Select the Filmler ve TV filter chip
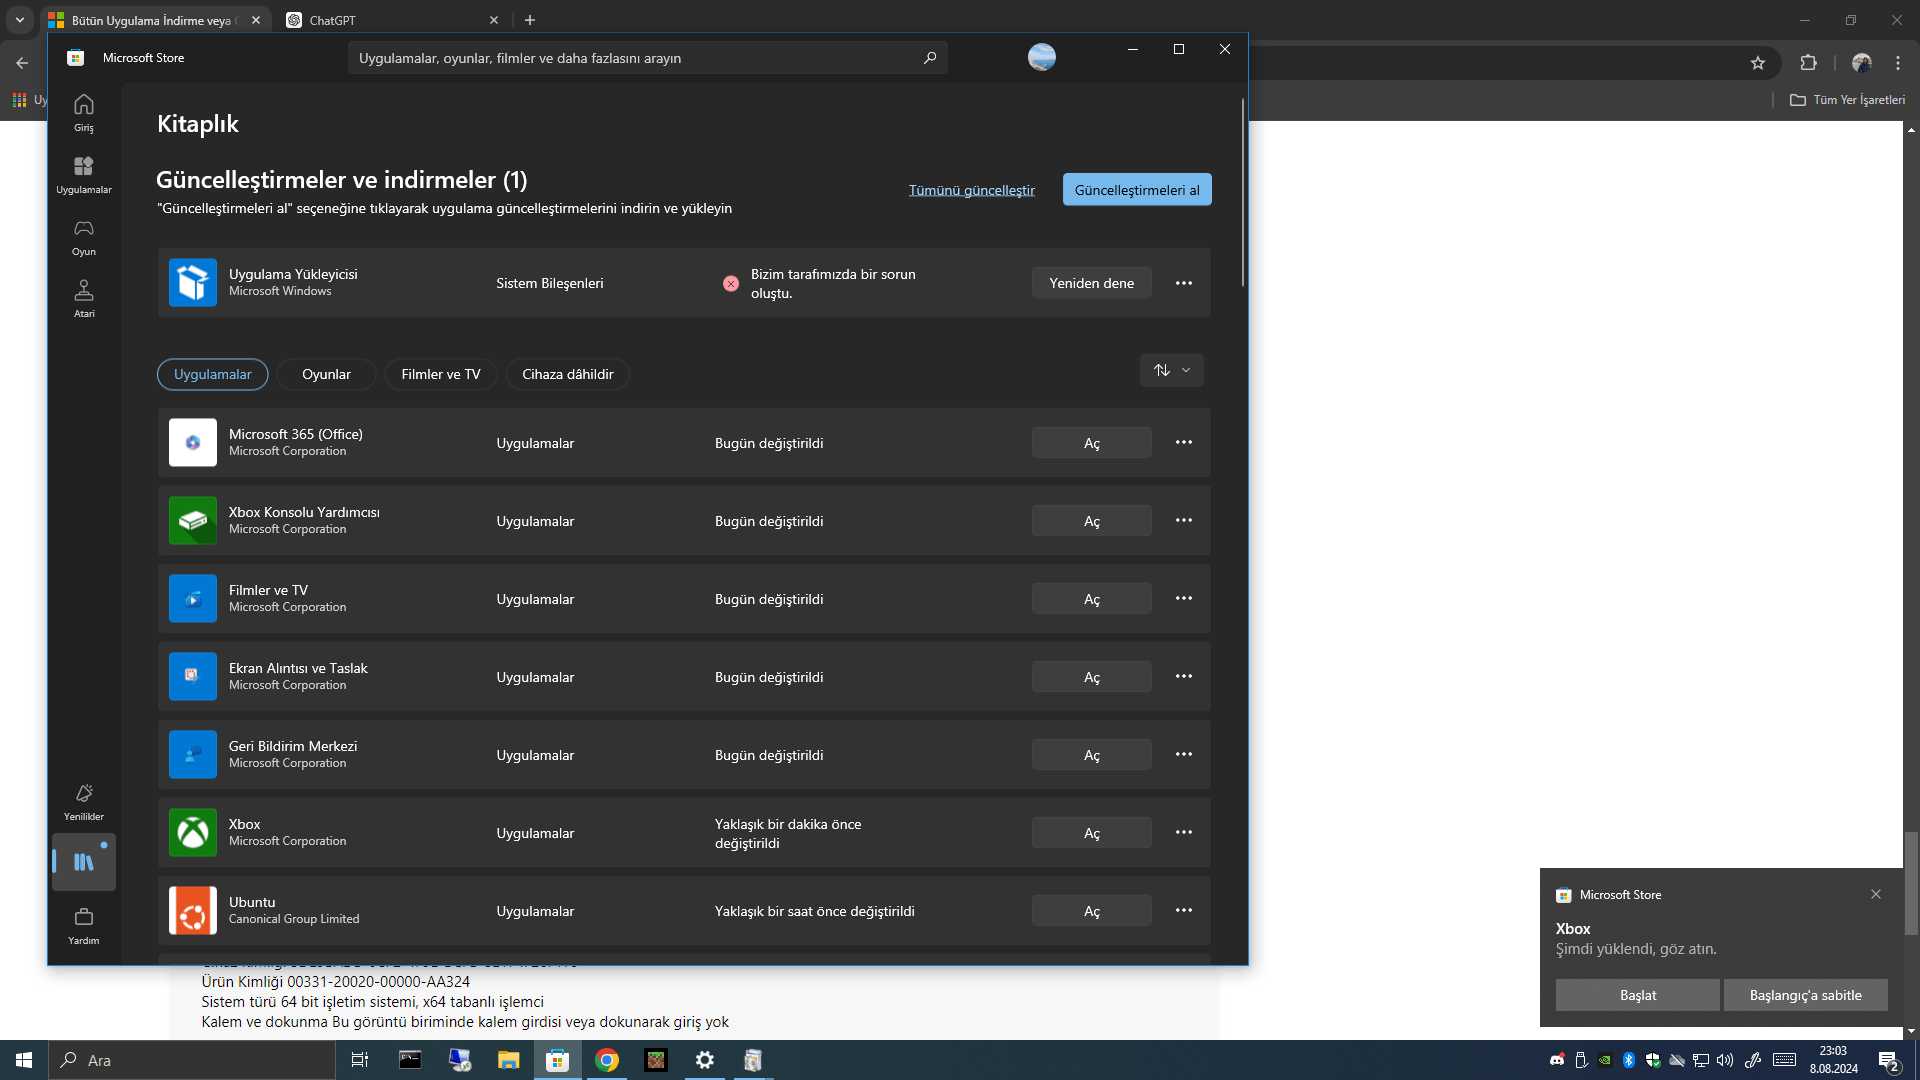This screenshot has height=1080, width=1920. (440, 374)
